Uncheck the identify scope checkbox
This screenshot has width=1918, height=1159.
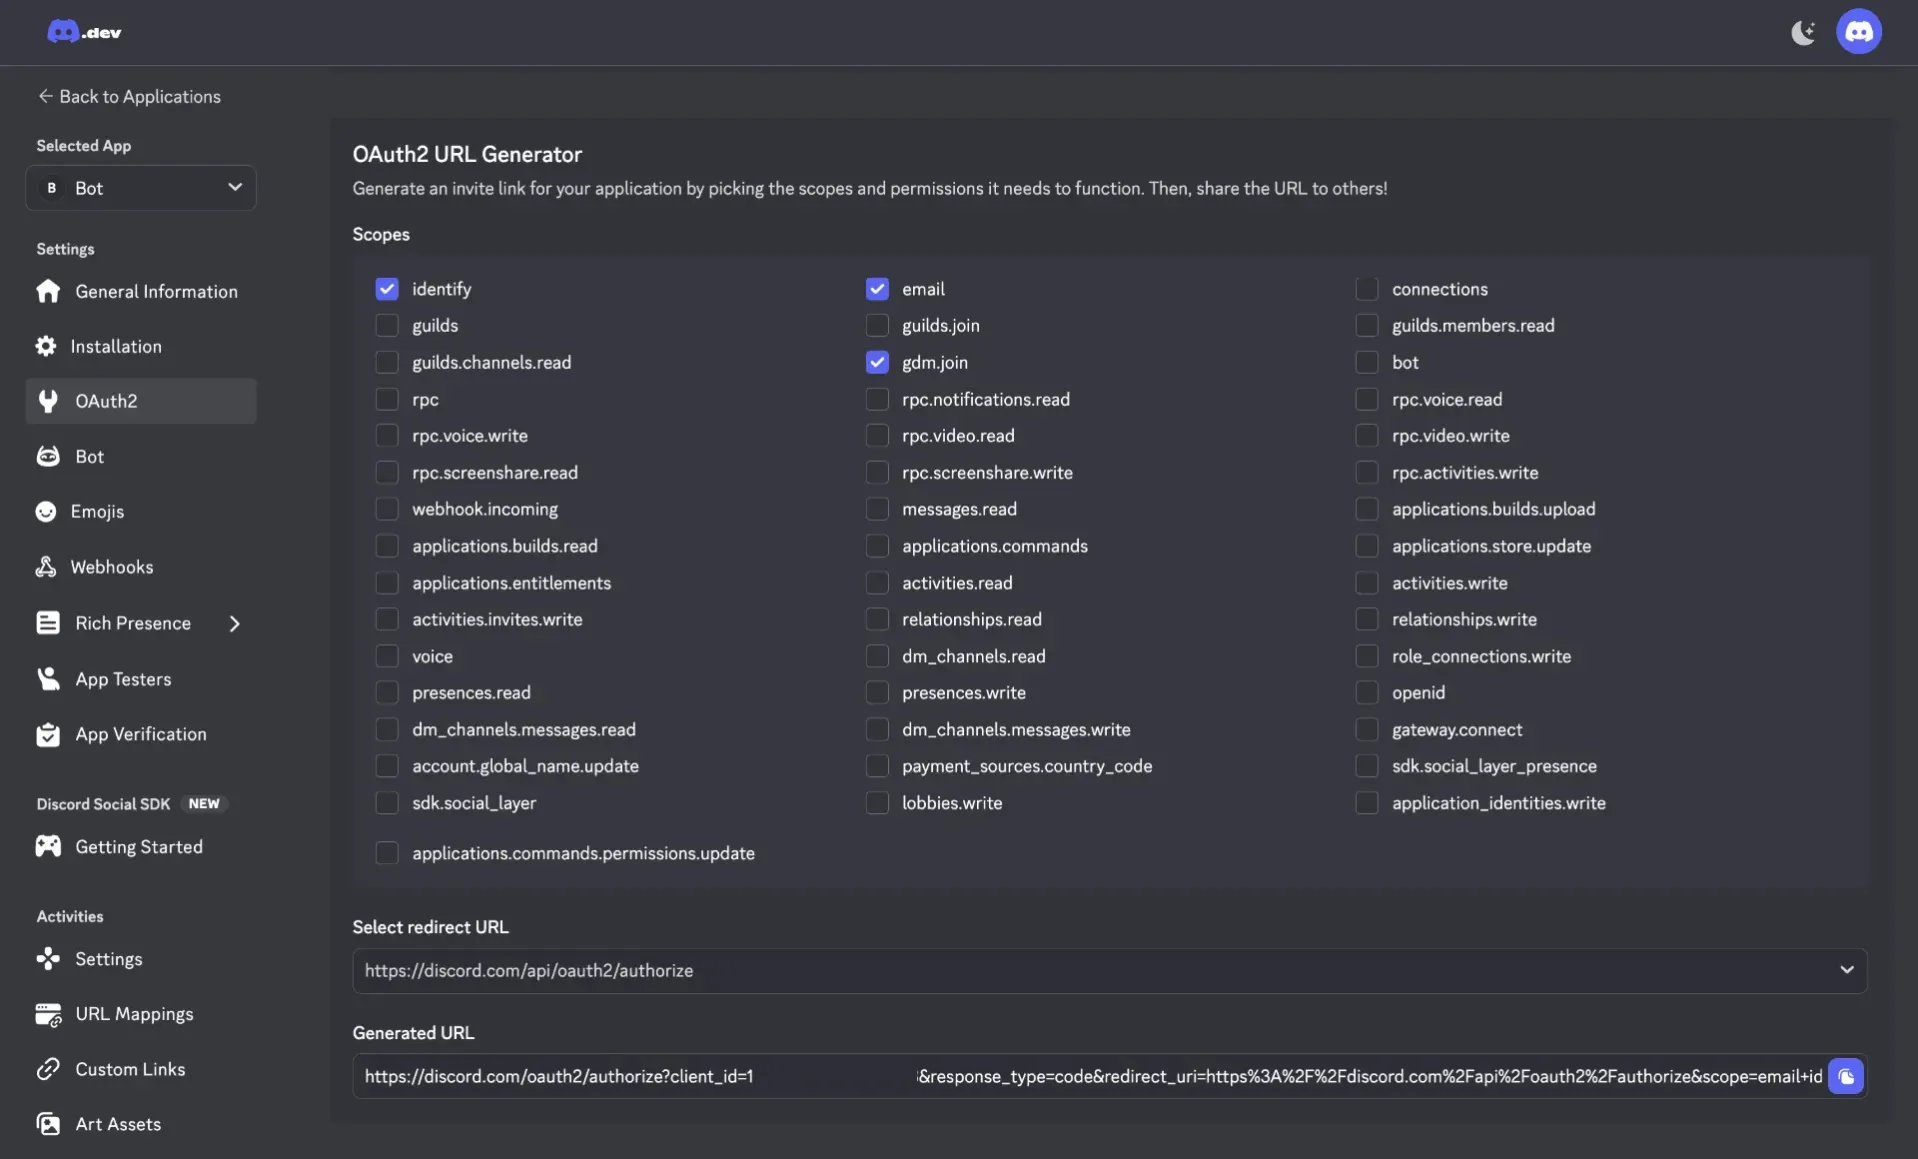click(387, 289)
